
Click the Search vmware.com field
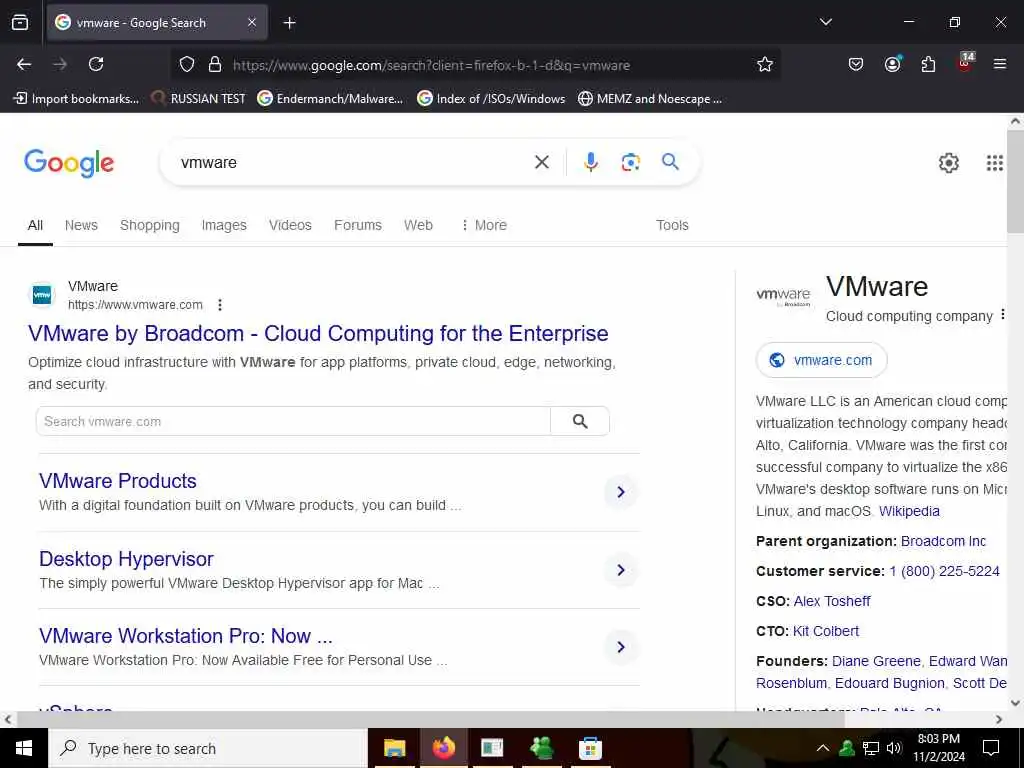click(293, 421)
